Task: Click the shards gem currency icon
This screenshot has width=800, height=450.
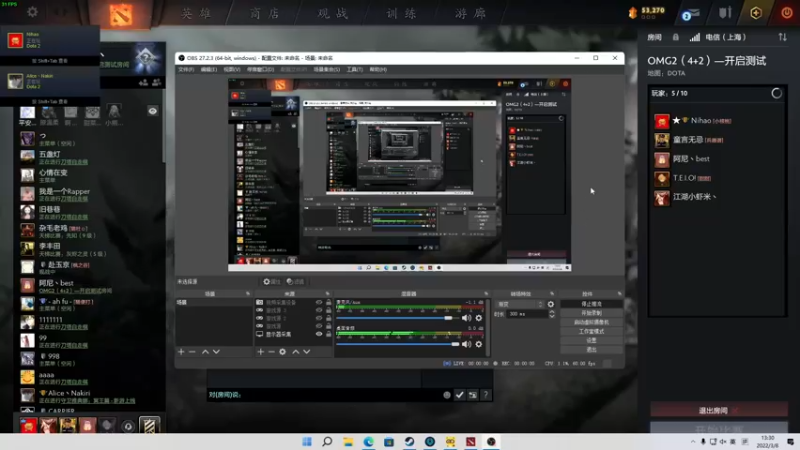Action: [633, 13]
